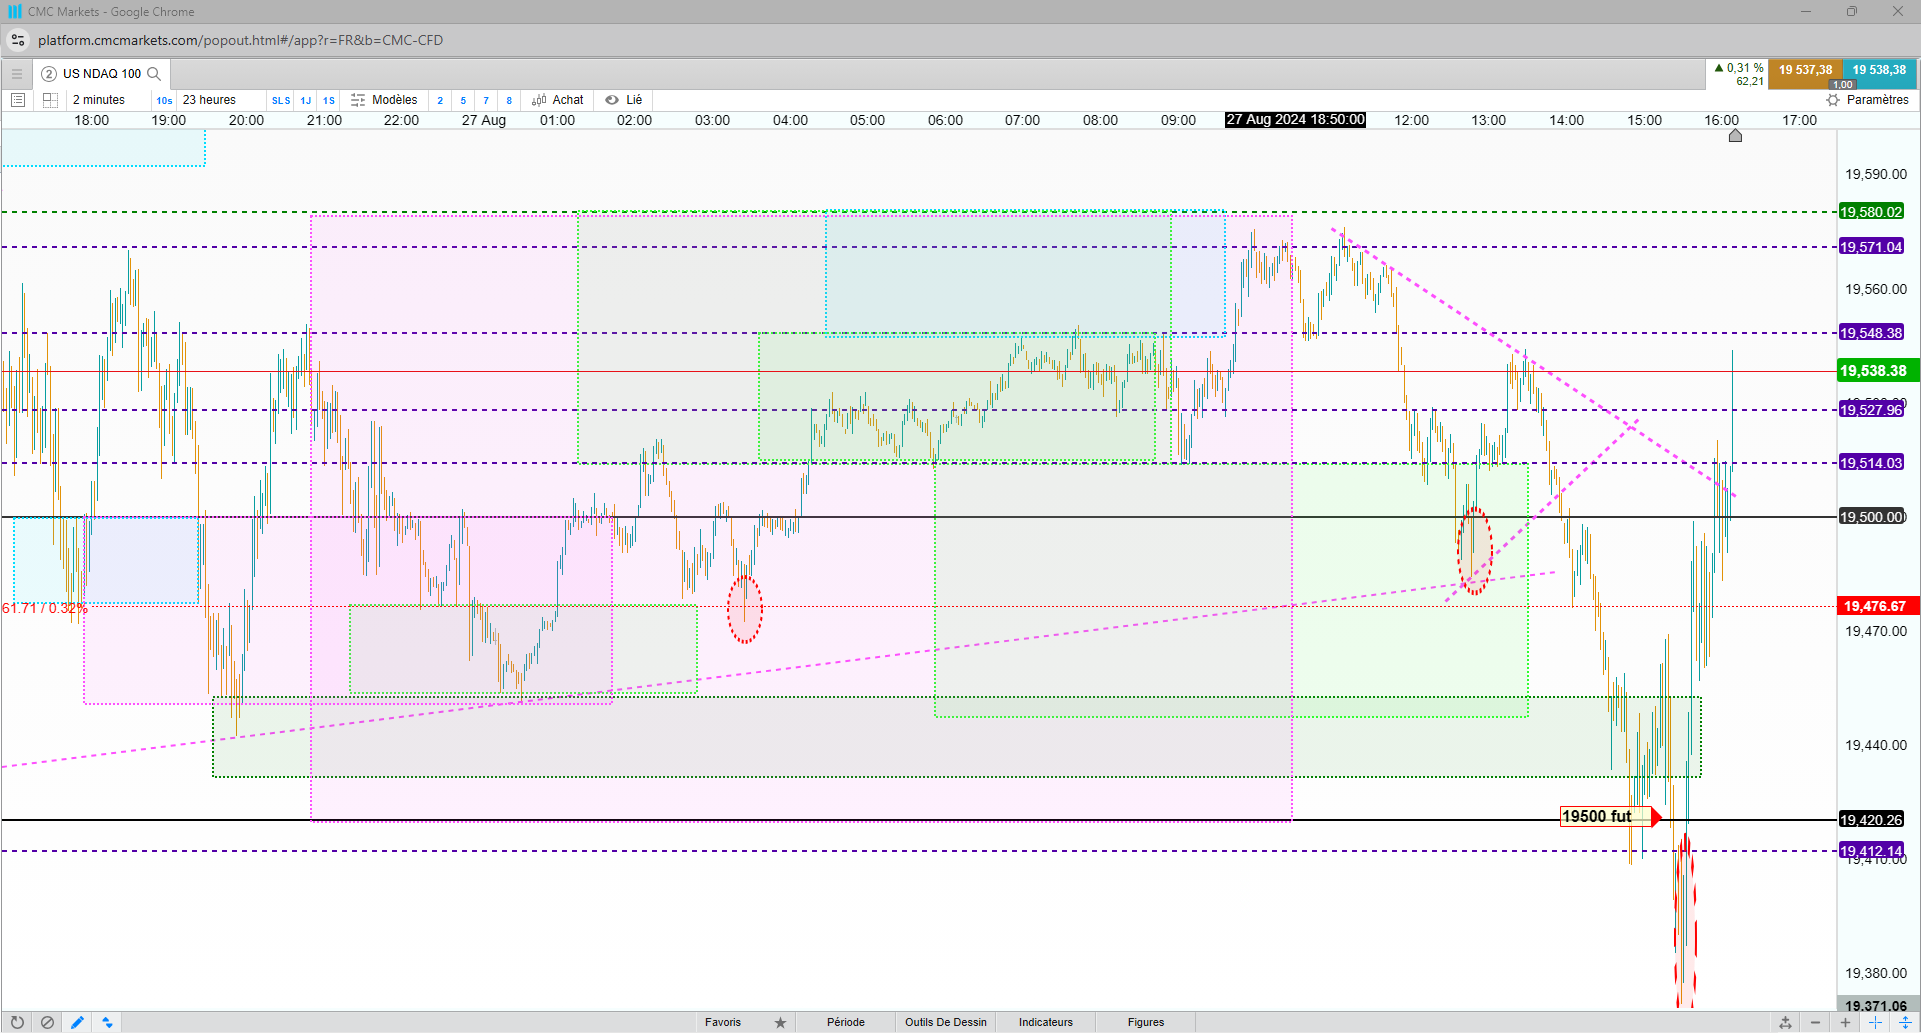Select the blue pencil drawing tool
The image size is (1921, 1033).
point(77,1022)
